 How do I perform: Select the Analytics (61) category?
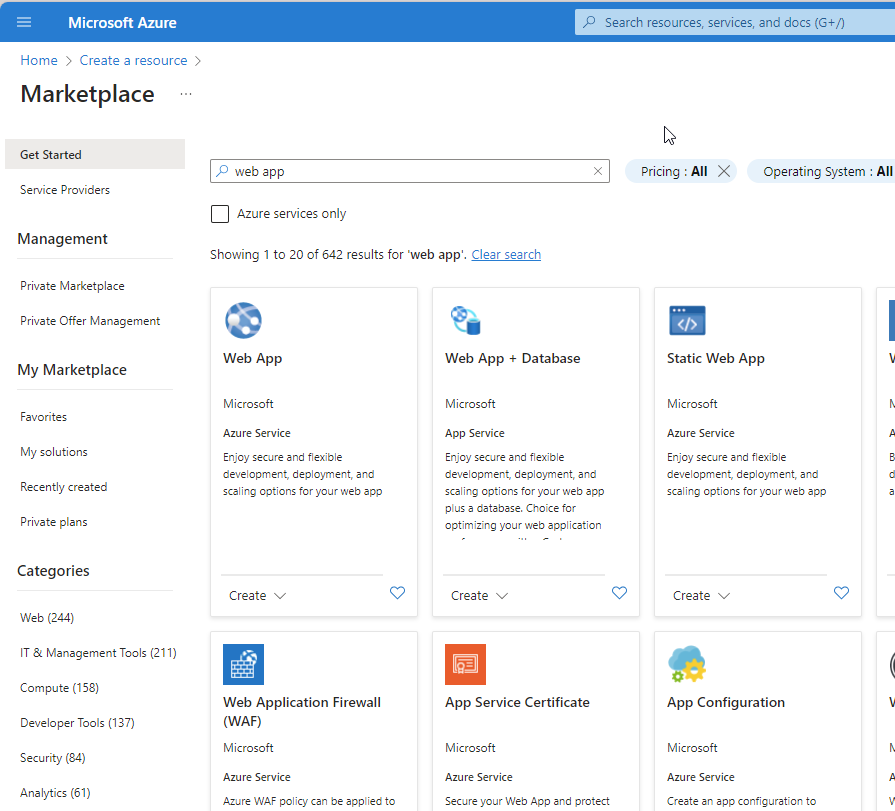pyautogui.click(x=55, y=793)
